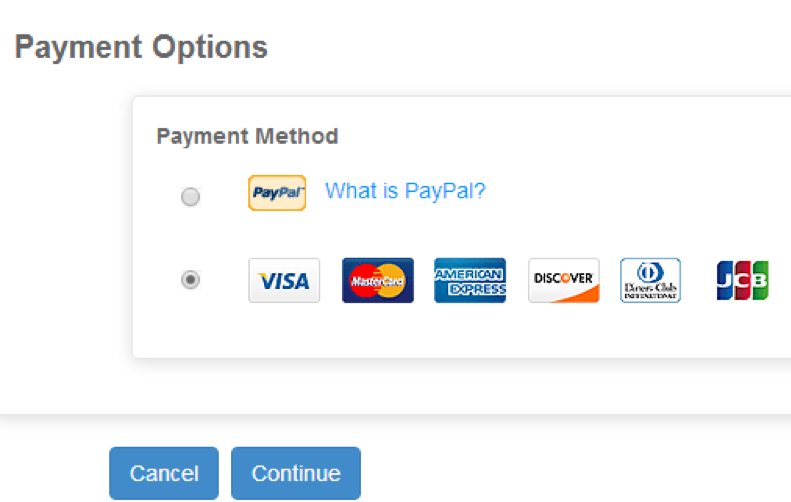Viewport: 791px width, 502px height.
Task: Click the Visa card logo
Action: [x=284, y=281]
